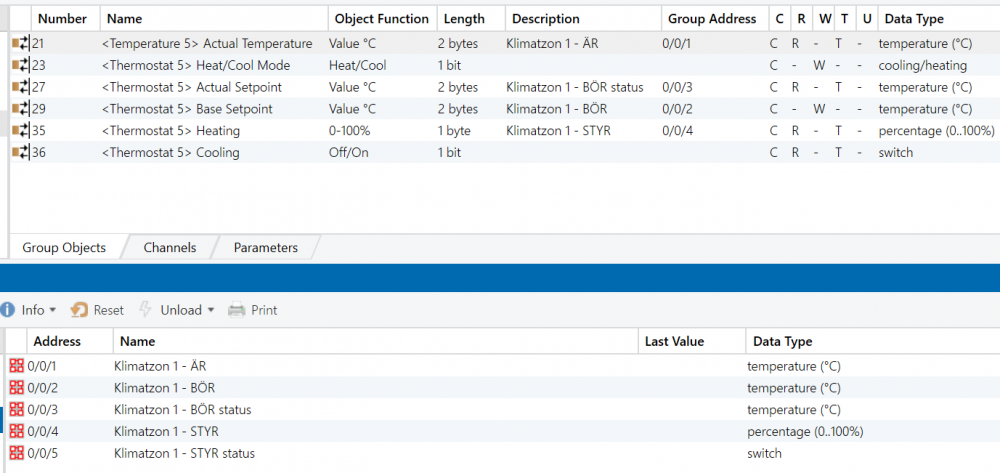Select Klimatzon 1 - STYR group address row
The image size is (1000, 473).
point(166,432)
